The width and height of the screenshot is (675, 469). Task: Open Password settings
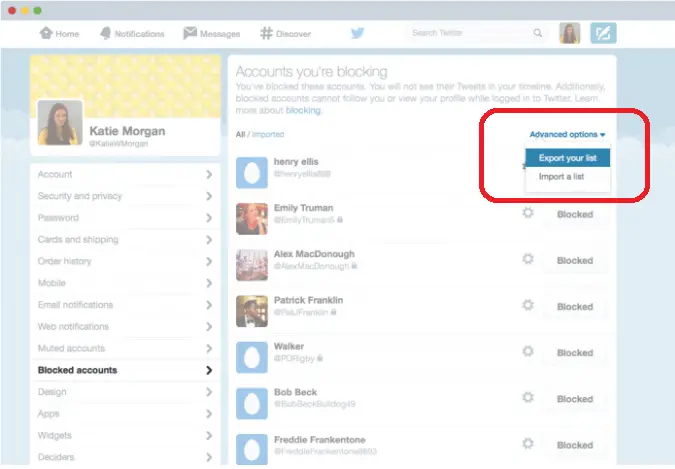(x=125, y=218)
